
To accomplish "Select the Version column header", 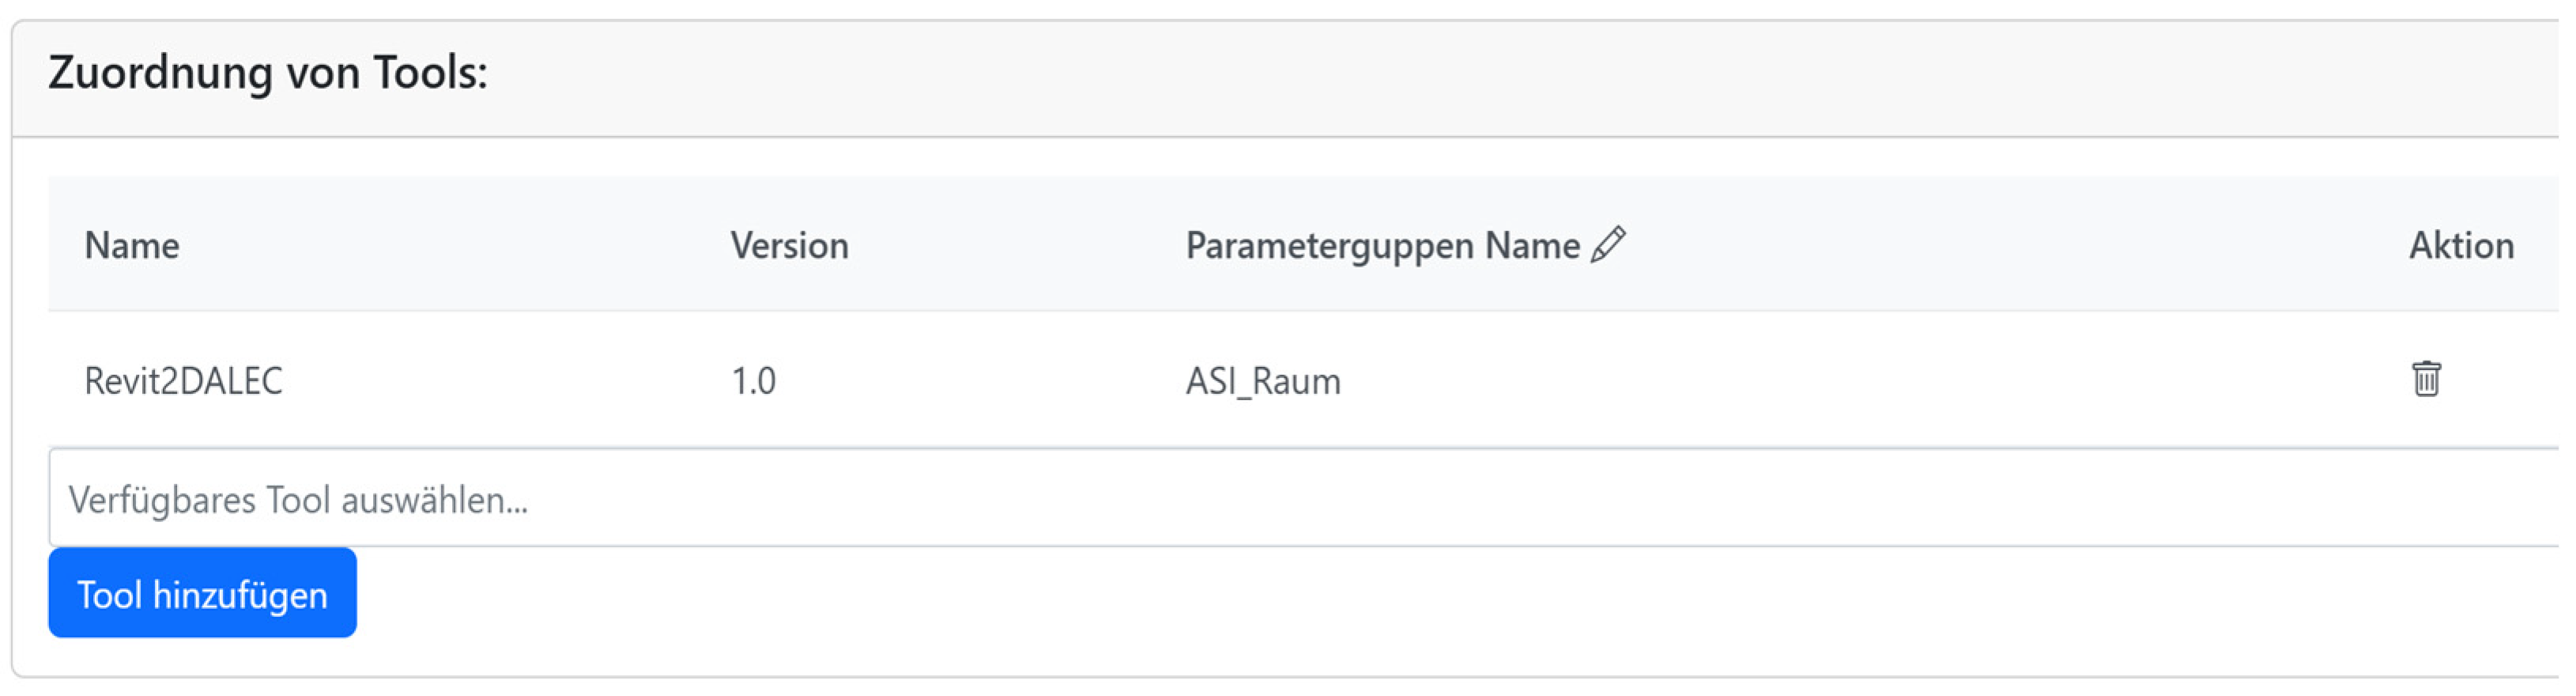I will pyautogui.click(x=789, y=246).
